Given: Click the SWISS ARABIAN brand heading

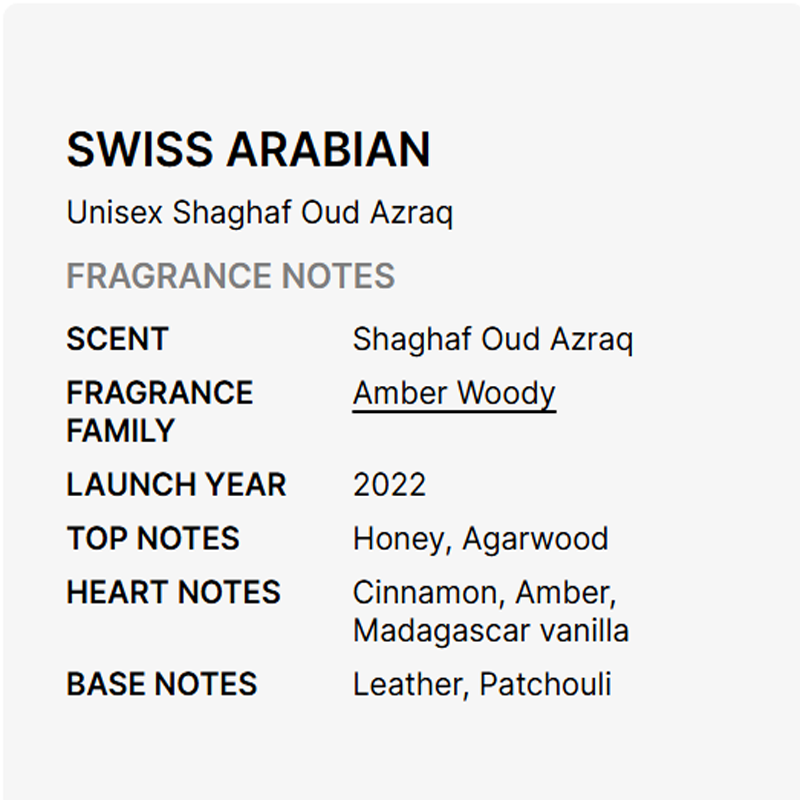Looking at the screenshot, I should [x=248, y=150].
